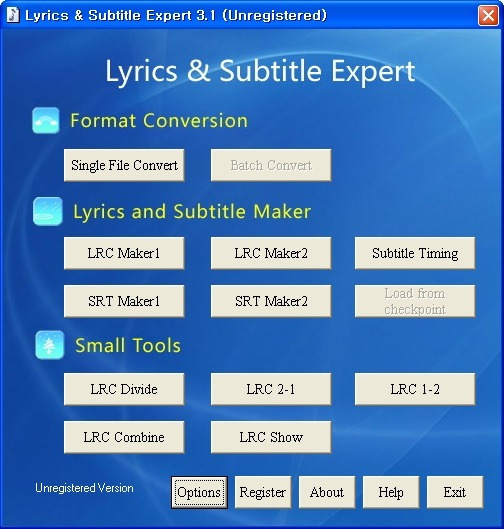
Task: Click the Lyrics and Subtitle Maker icon
Action: pyautogui.click(x=48, y=211)
